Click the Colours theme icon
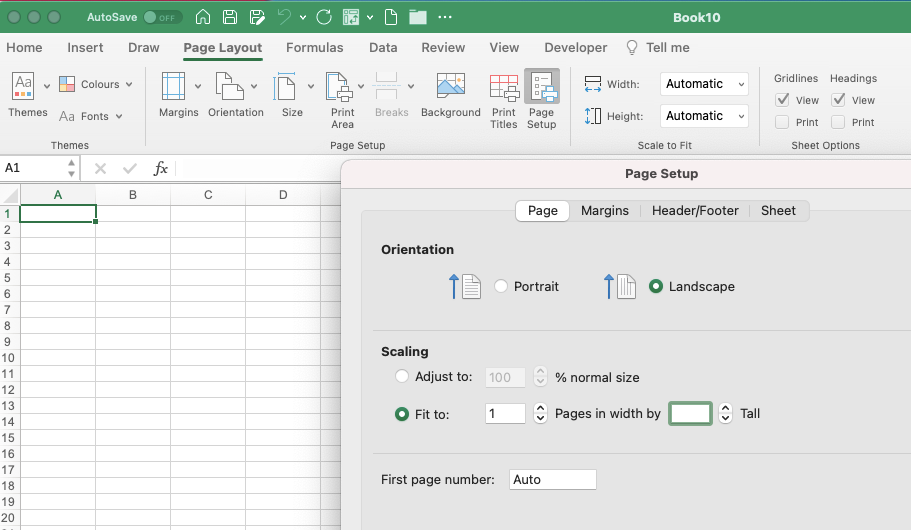 67,84
